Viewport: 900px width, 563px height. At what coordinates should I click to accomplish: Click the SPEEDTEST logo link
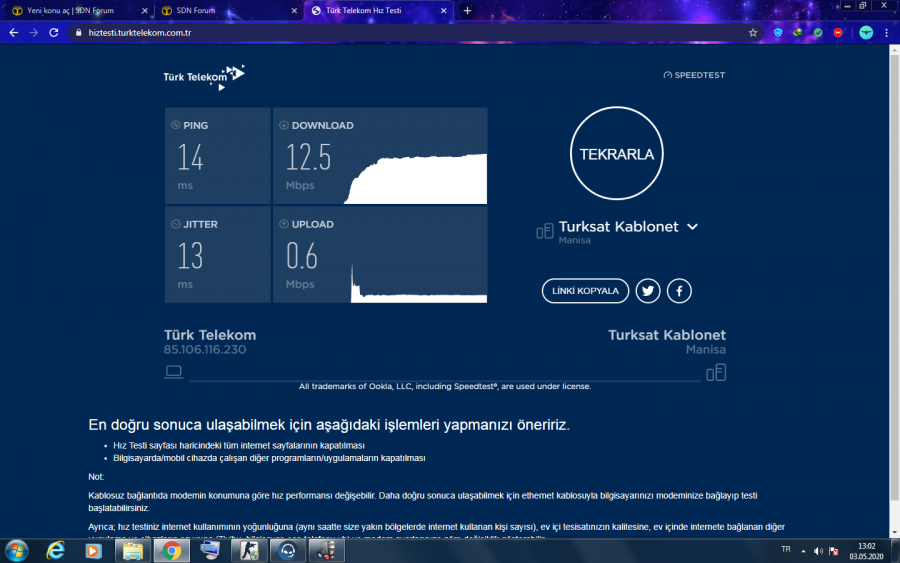pos(694,75)
